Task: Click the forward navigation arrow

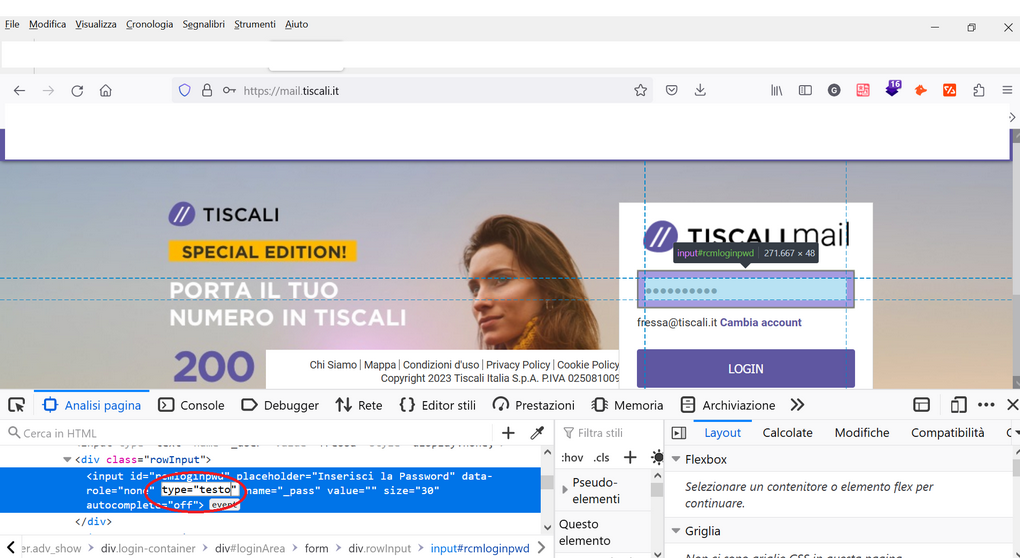Action: pyautogui.click(x=48, y=90)
